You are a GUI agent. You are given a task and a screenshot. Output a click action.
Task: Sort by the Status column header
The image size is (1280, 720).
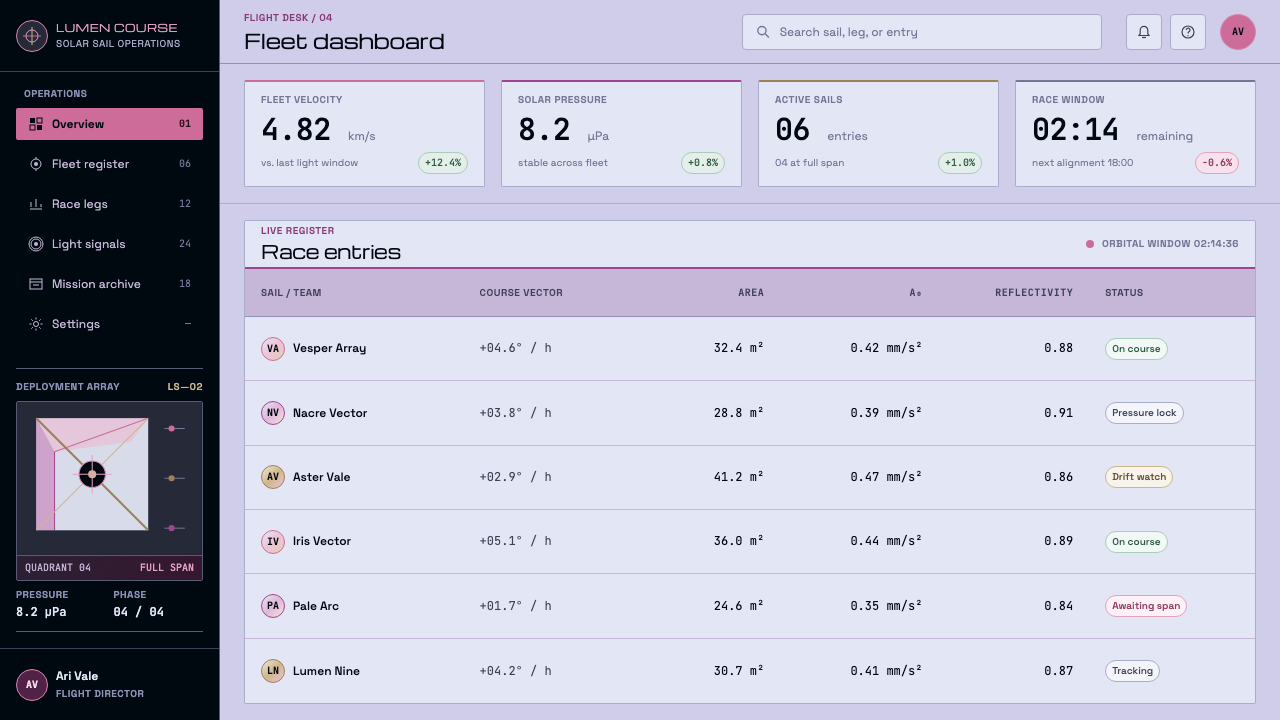coord(1124,293)
